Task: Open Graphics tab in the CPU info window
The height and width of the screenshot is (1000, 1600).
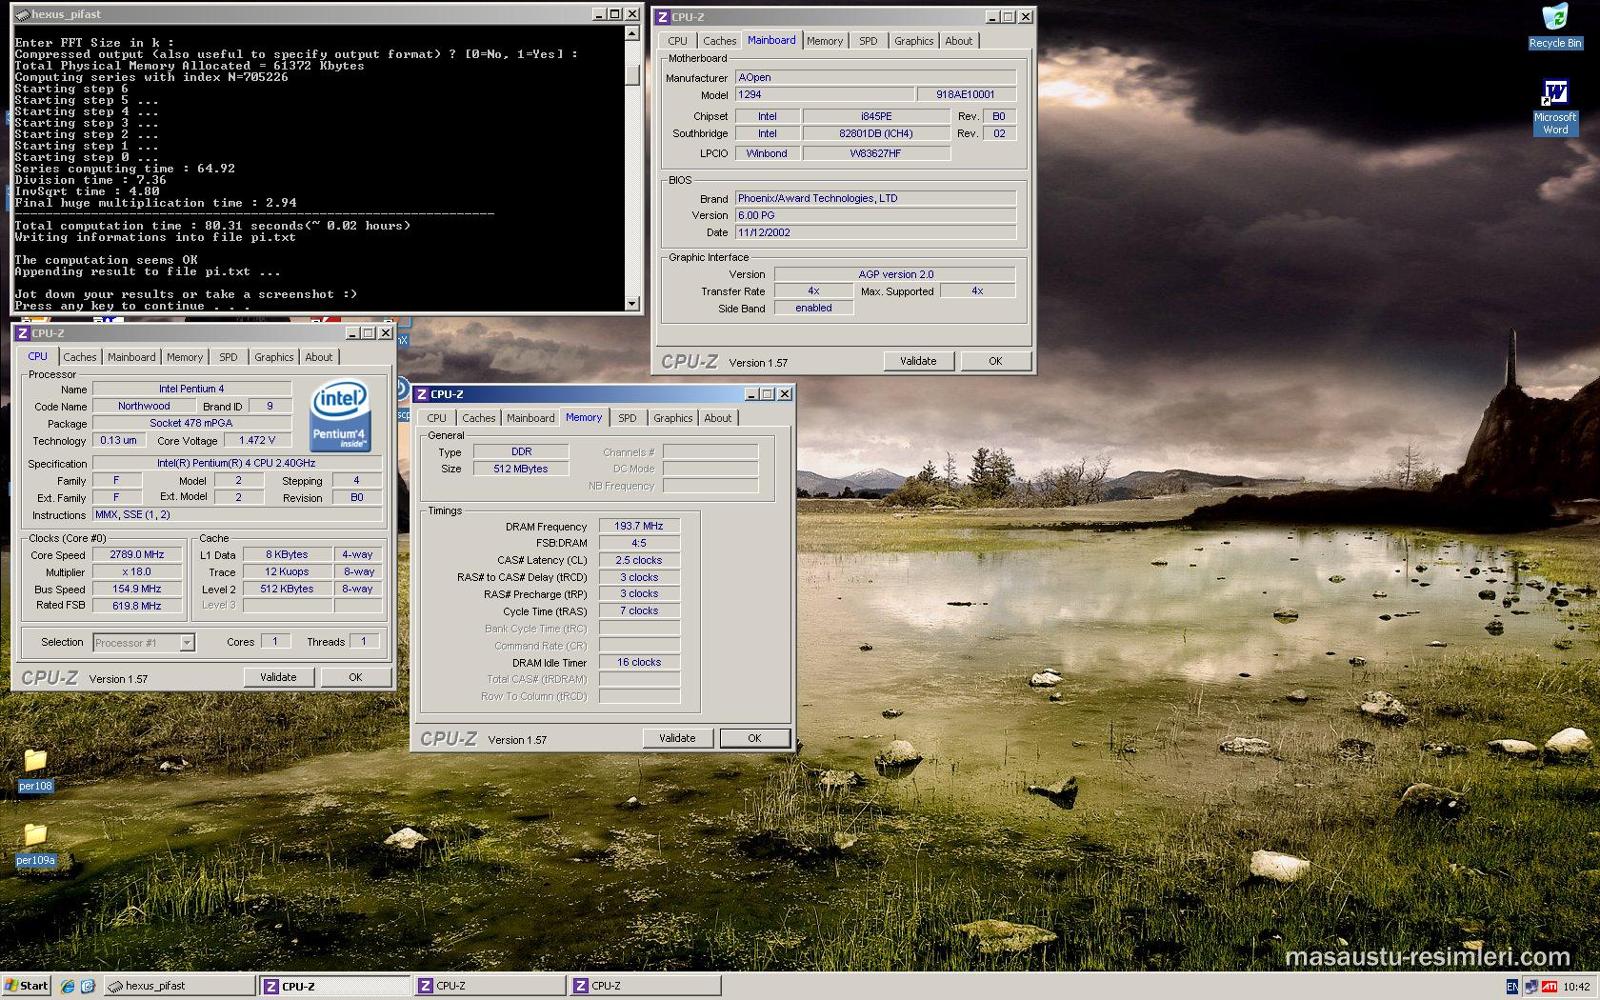Action: pyautogui.click(x=274, y=357)
